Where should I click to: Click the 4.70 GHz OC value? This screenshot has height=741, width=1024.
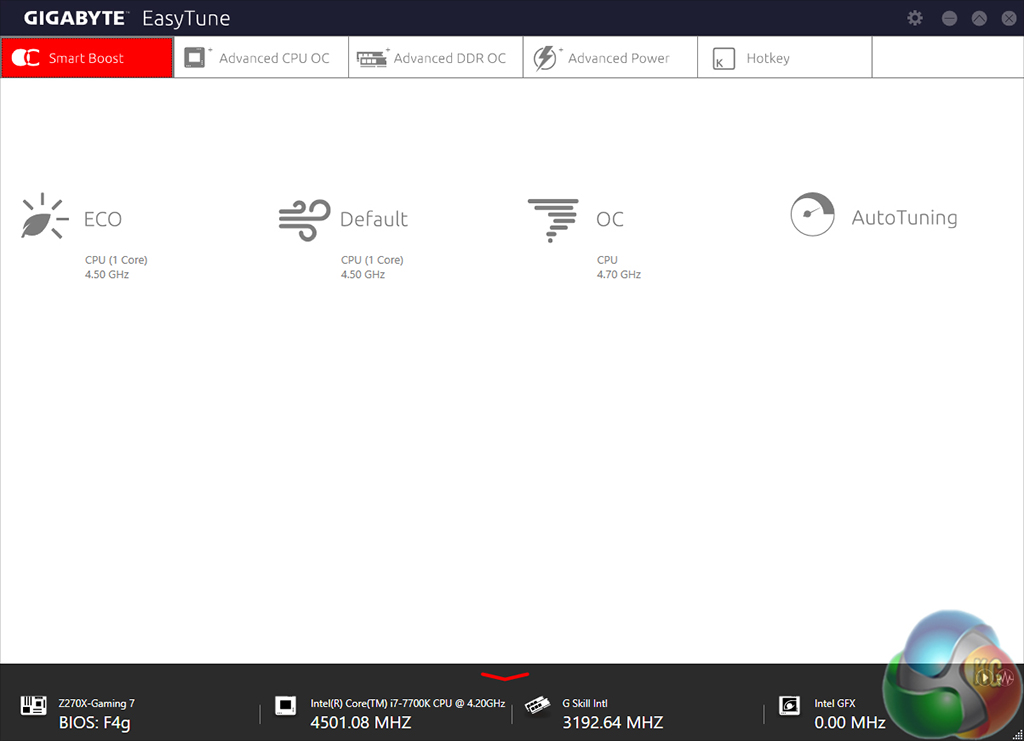tap(618, 274)
